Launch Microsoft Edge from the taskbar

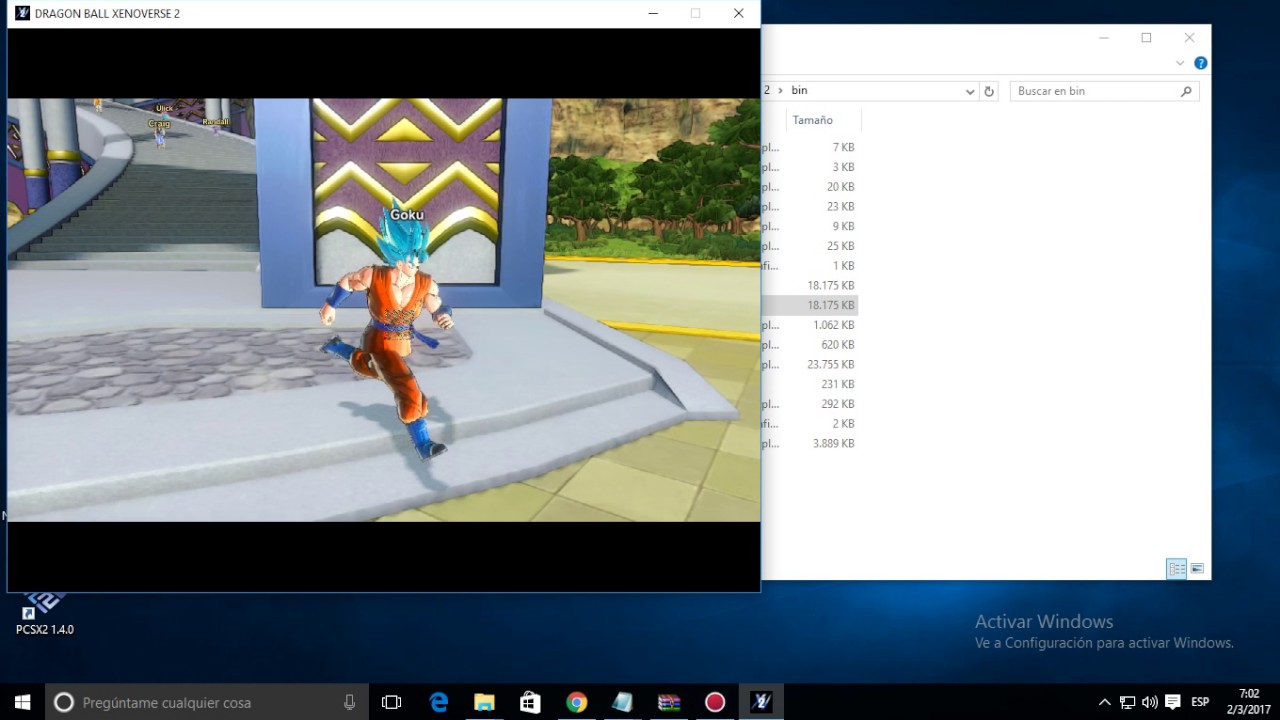[439, 702]
